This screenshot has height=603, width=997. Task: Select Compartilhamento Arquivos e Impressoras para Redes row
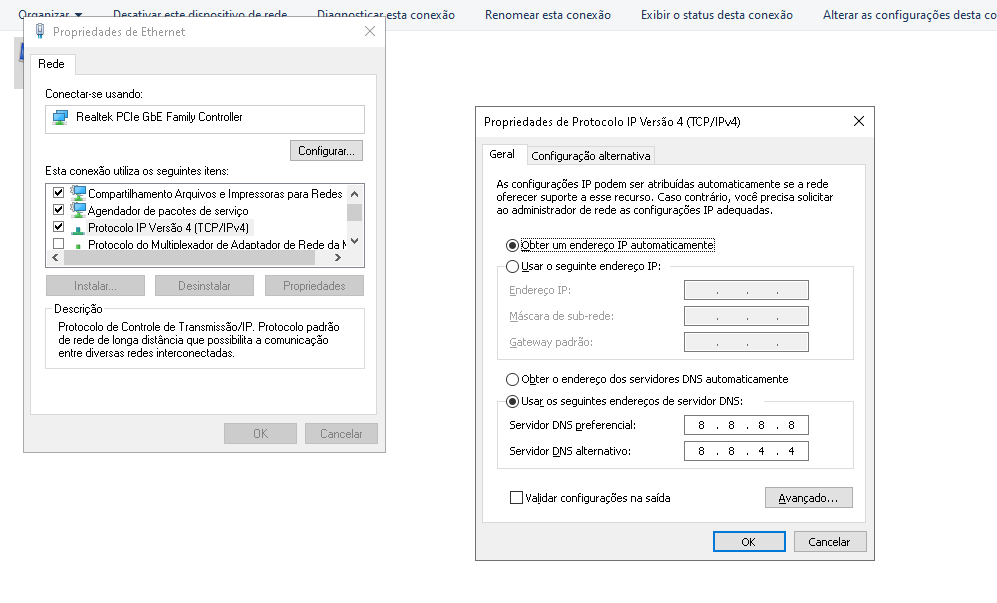[215, 193]
